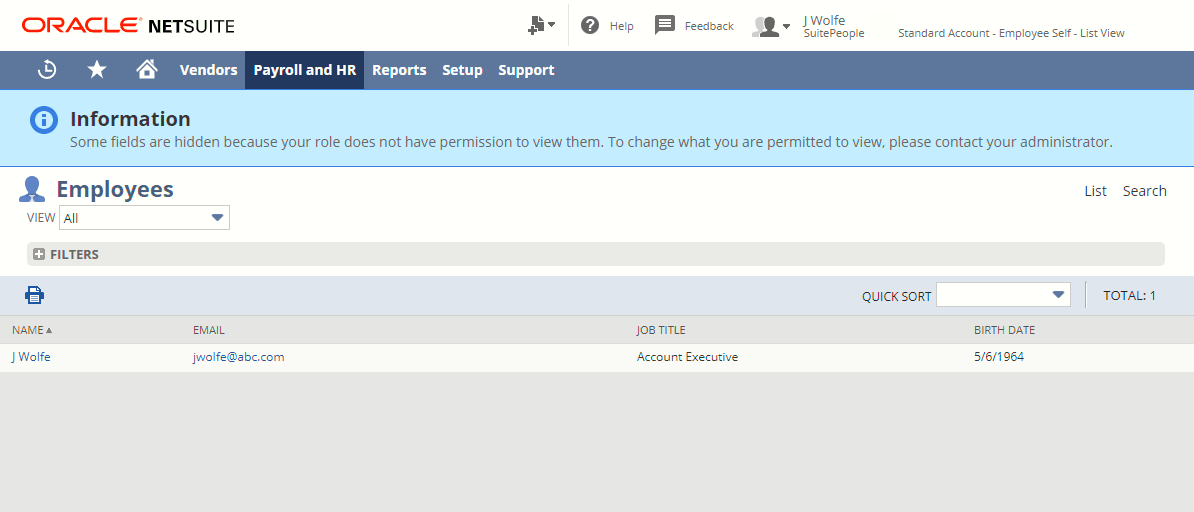Sort by the BIRTH DATE column header
The height and width of the screenshot is (512, 1194).
pyautogui.click(x=1004, y=330)
